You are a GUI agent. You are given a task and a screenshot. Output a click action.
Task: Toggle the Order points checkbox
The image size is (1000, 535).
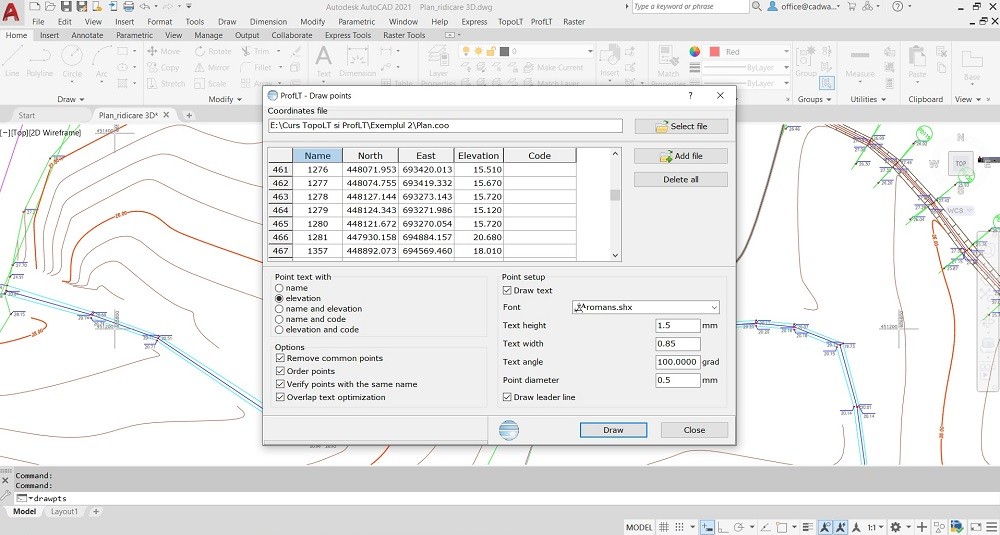click(280, 371)
